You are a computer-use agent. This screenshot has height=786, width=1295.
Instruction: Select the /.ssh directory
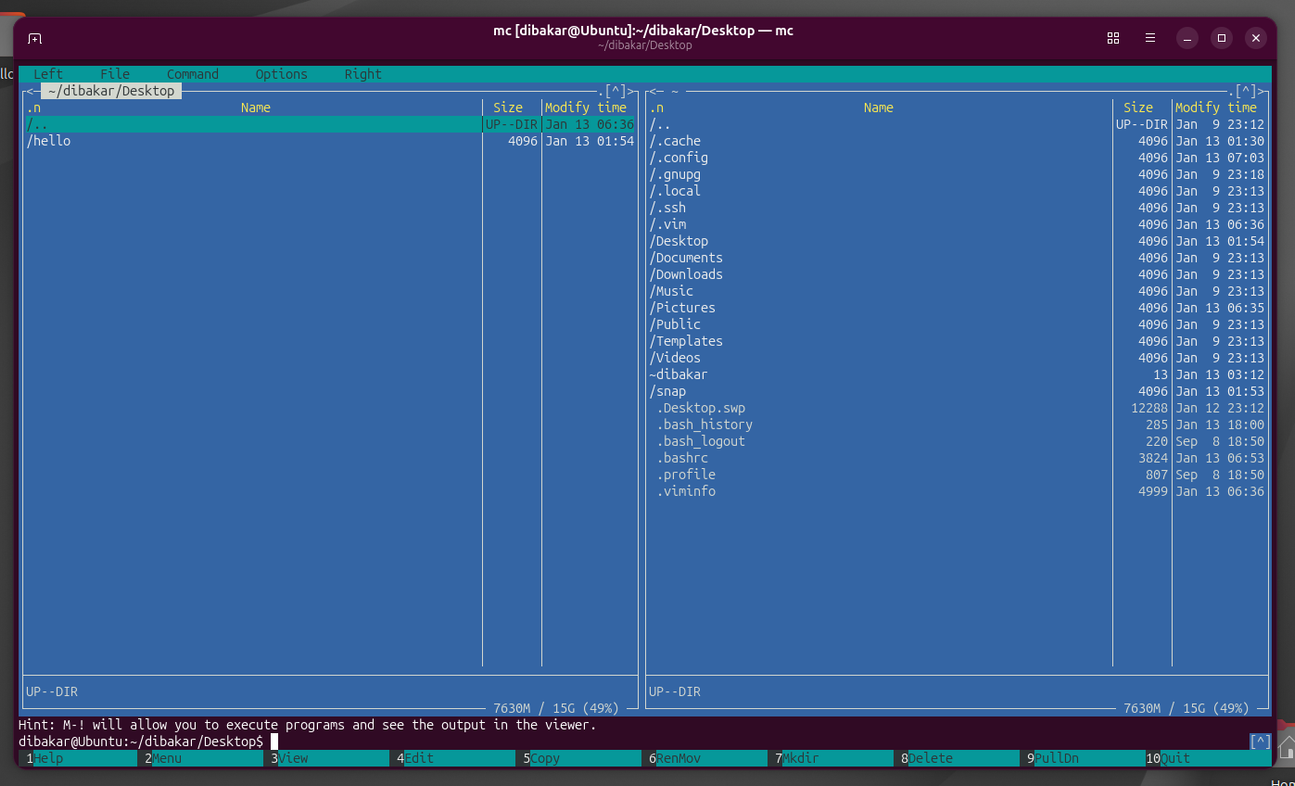tap(957, 208)
